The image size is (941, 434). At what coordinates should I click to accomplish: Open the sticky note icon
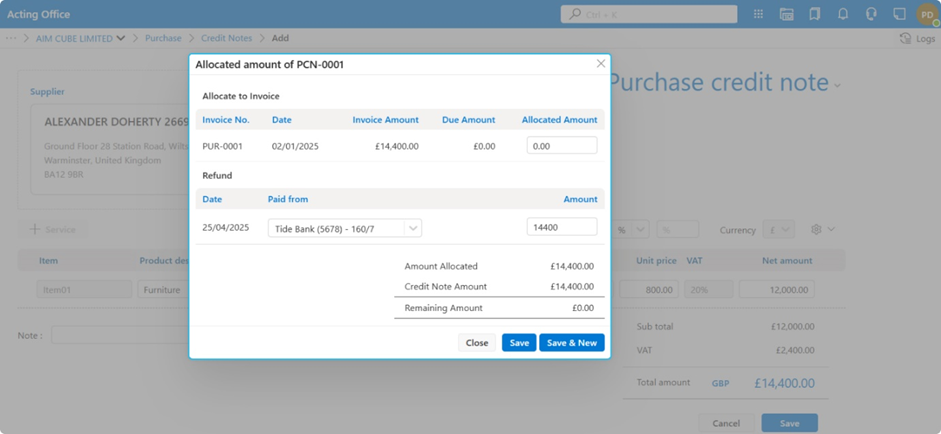click(x=899, y=14)
